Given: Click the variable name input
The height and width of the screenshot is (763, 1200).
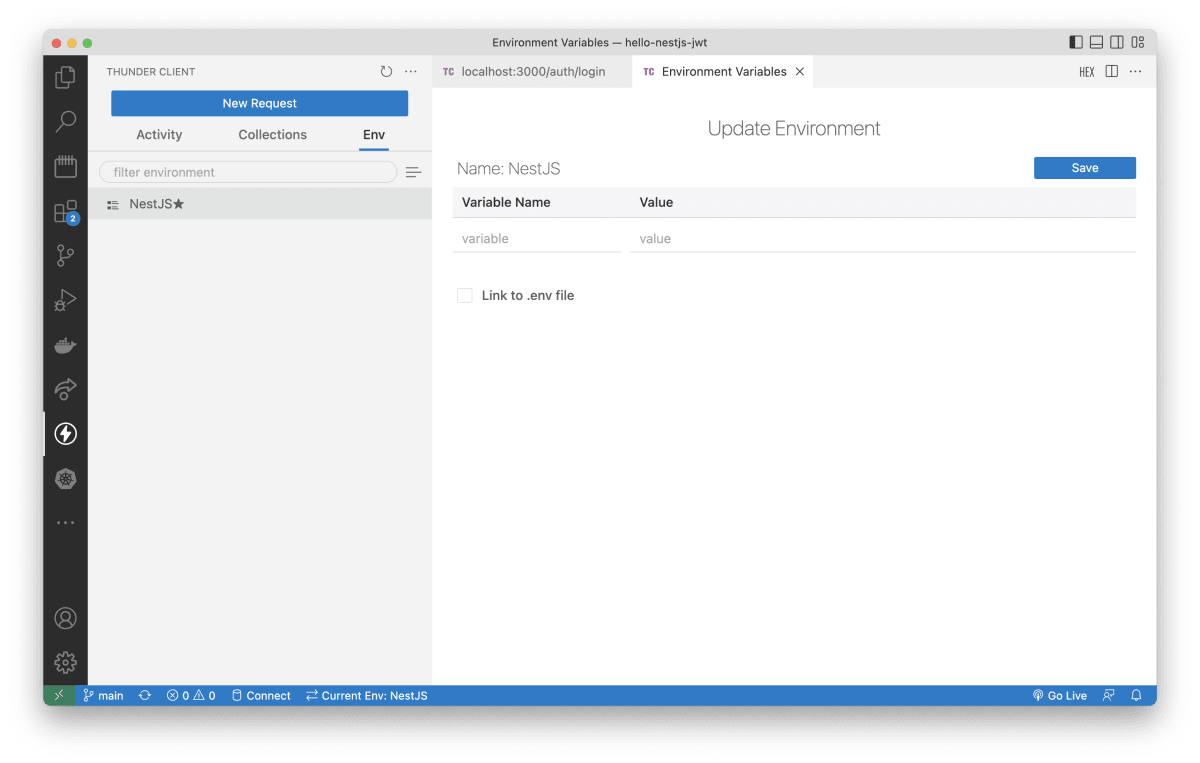Looking at the screenshot, I should click(537, 239).
